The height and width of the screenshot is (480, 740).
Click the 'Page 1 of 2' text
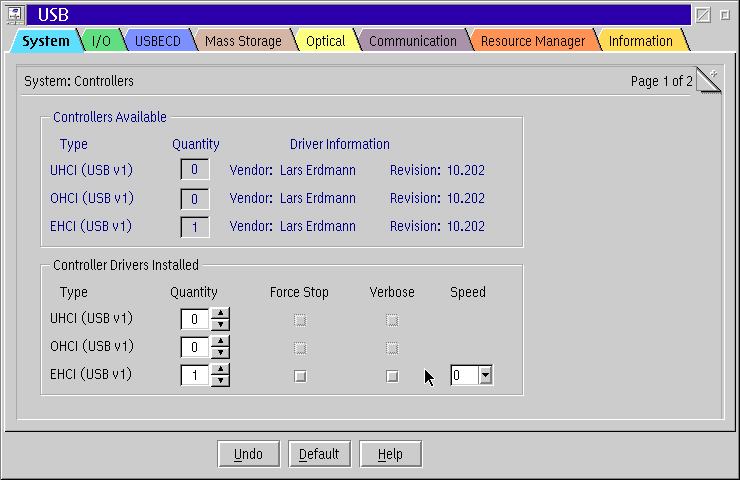click(662, 81)
